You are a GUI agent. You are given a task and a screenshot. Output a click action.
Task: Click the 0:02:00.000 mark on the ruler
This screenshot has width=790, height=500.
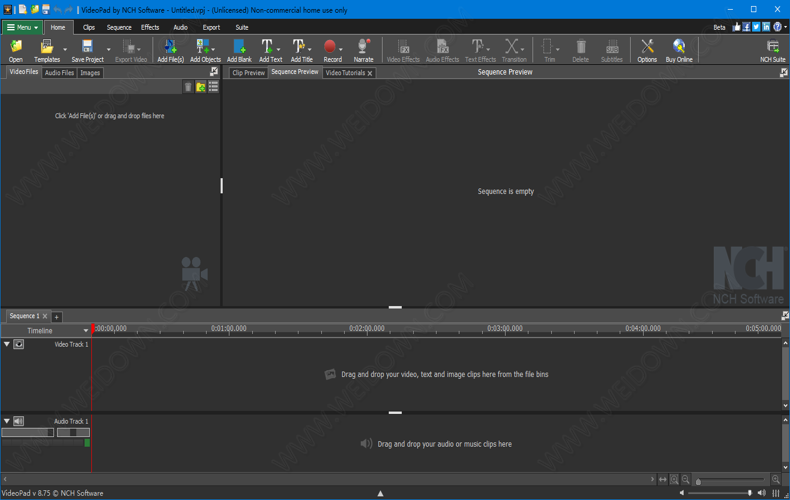click(x=367, y=328)
